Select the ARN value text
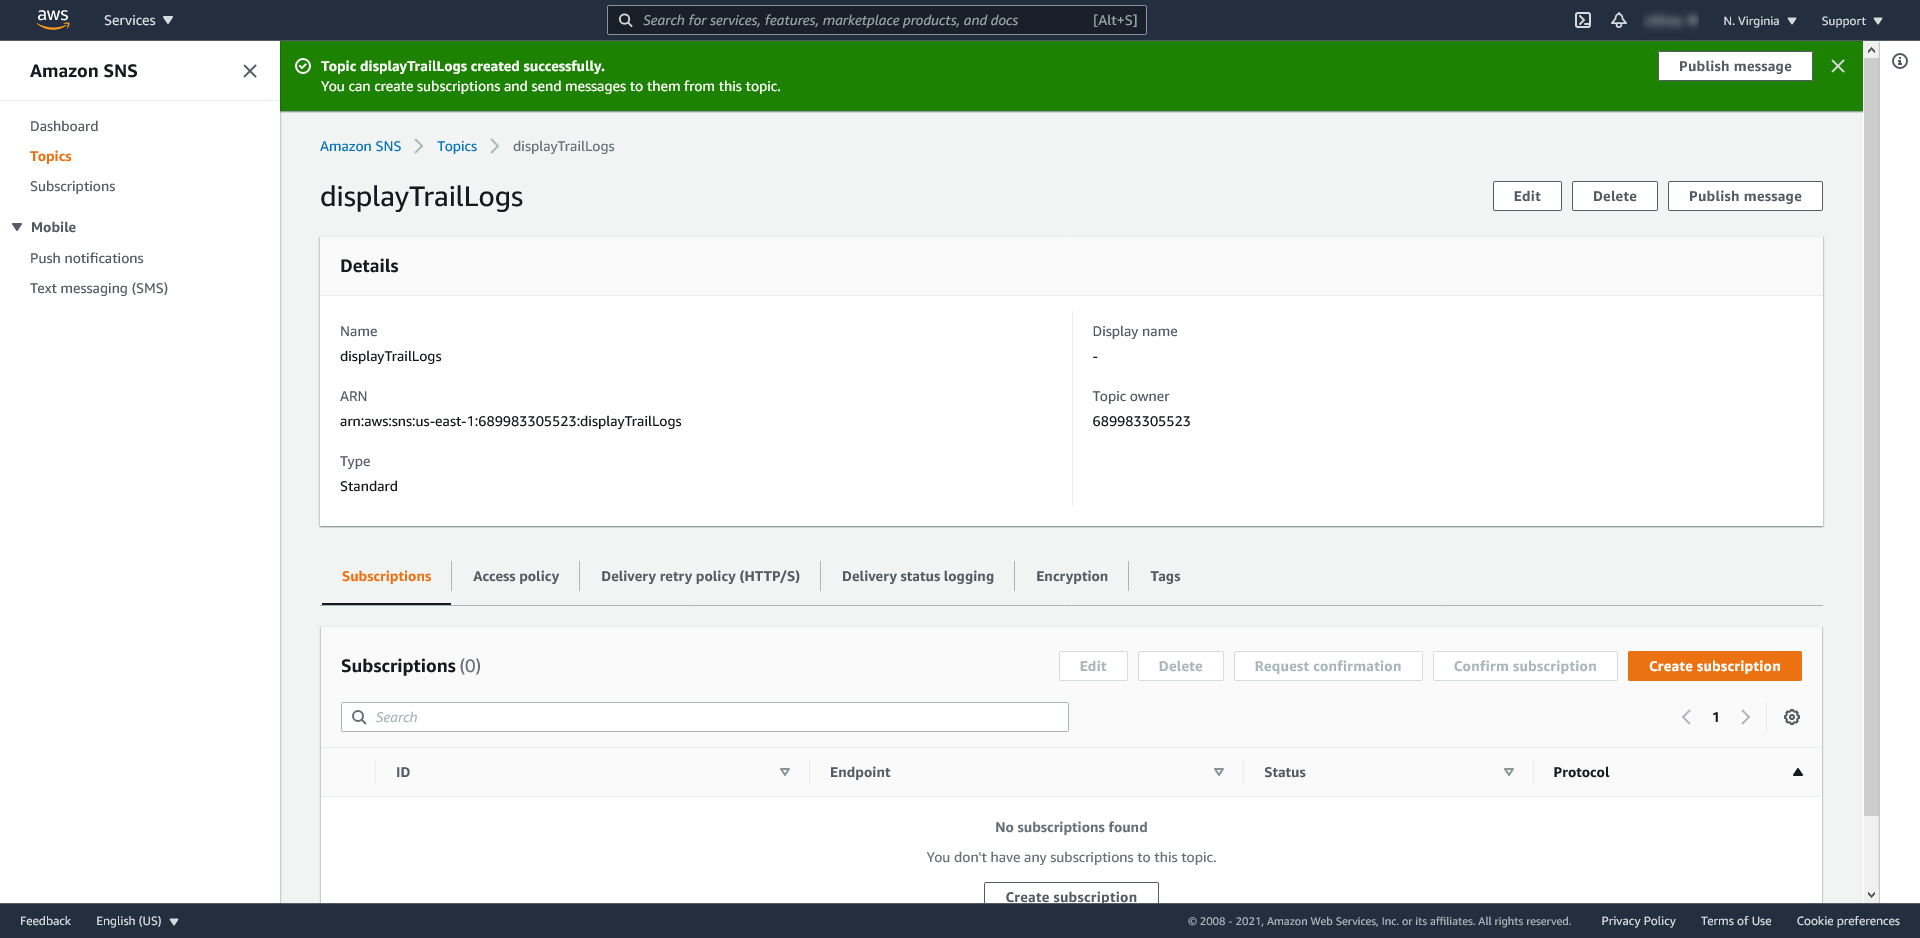 tap(511, 421)
